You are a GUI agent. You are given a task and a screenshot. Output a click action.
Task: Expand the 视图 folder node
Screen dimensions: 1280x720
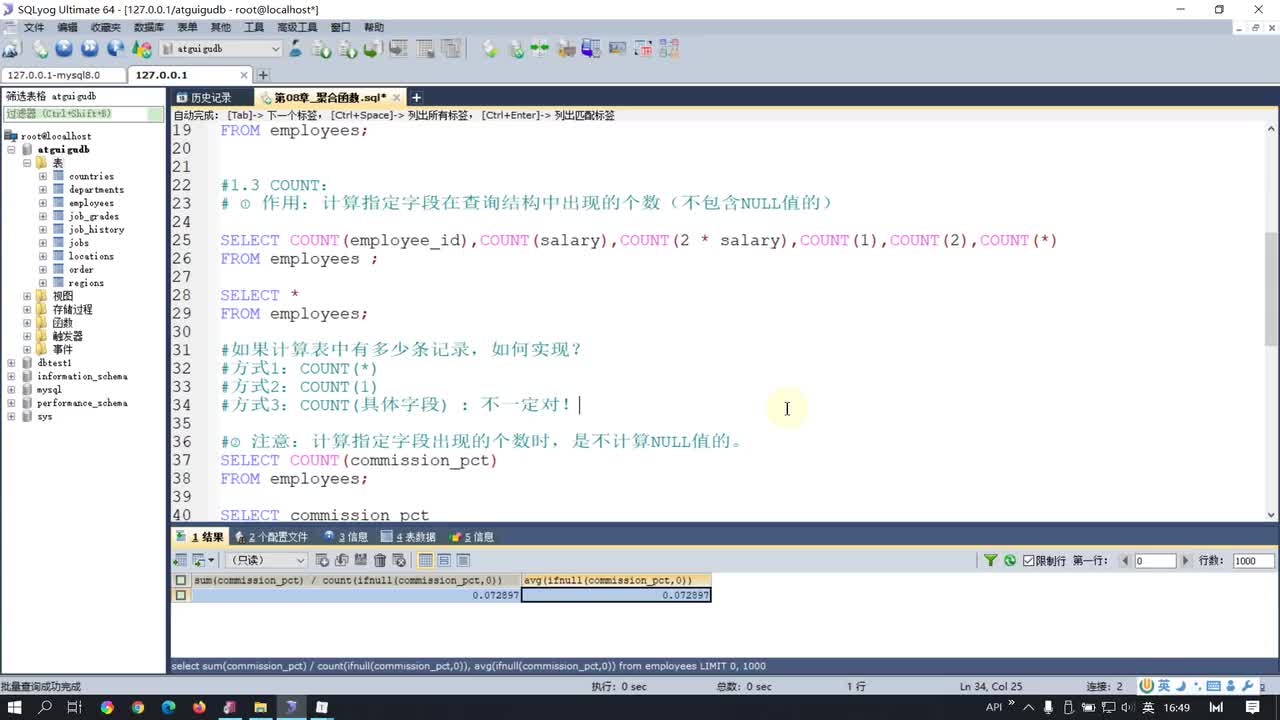[27, 296]
